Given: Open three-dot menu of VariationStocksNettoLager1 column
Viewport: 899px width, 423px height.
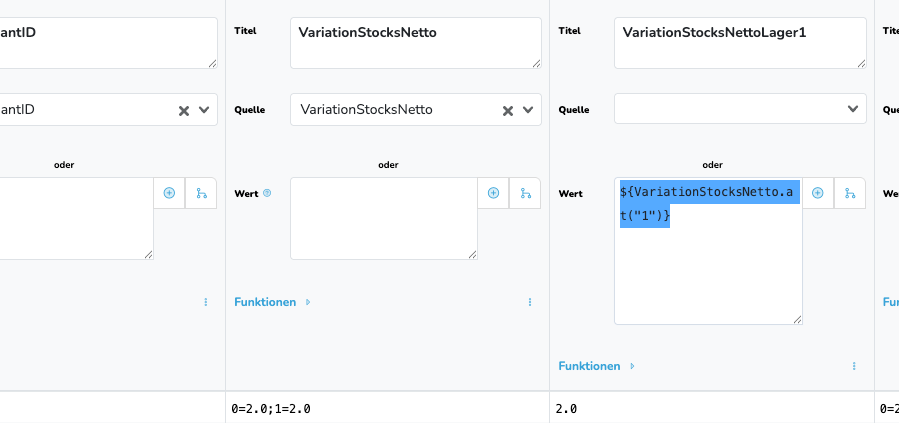Looking at the screenshot, I should 853,366.
